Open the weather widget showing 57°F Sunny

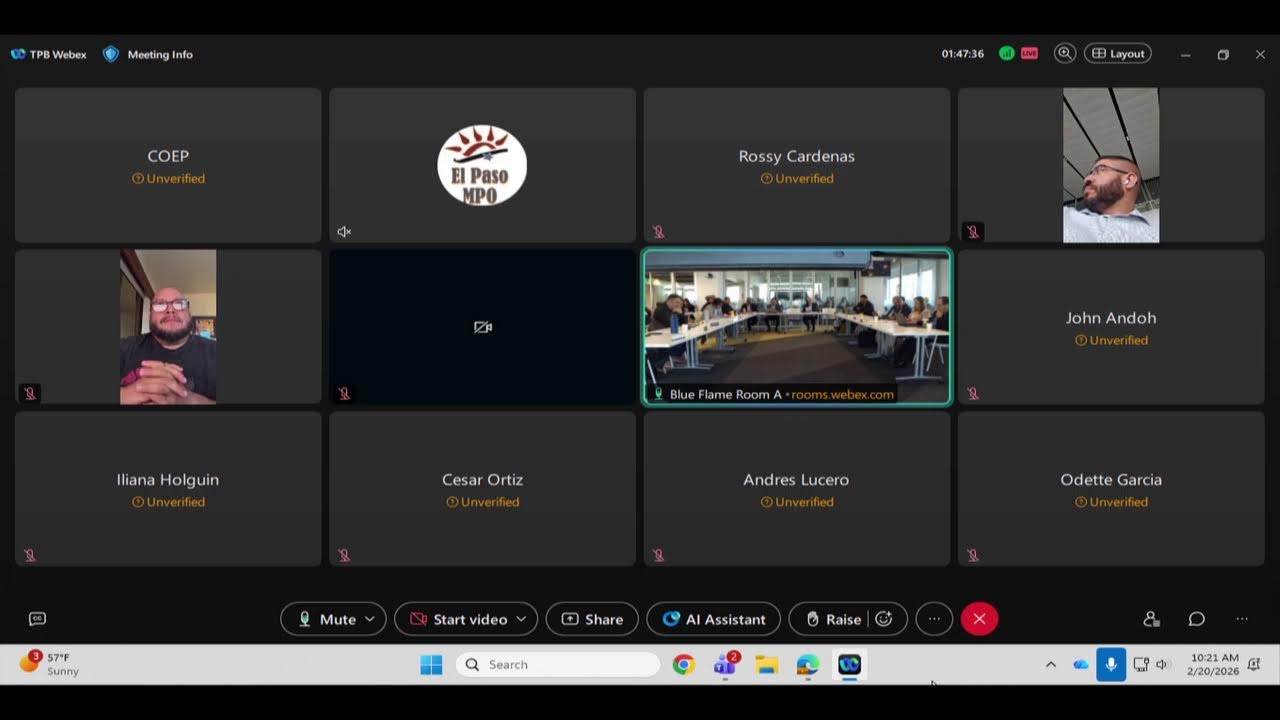click(50, 664)
